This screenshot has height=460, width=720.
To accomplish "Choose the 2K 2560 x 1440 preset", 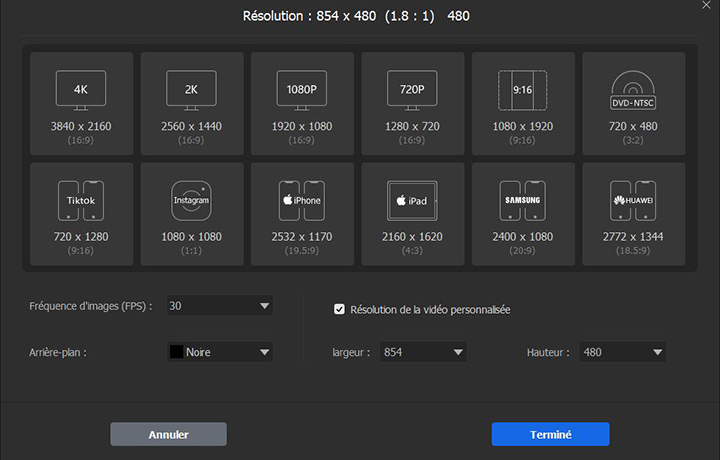I will (x=192, y=103).
